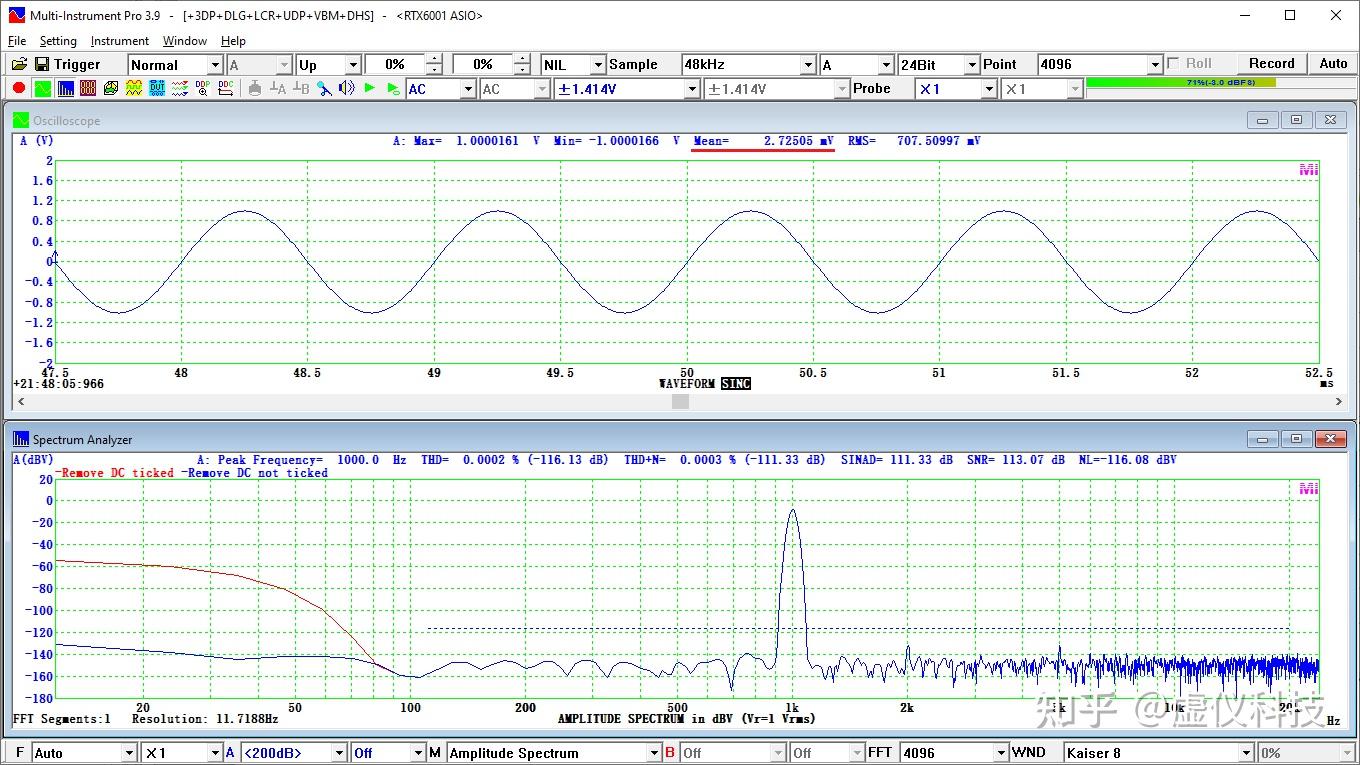The width and height of the screenshot is (1360, 765).
Task: Open the Window menu
Action: (185, 41)
